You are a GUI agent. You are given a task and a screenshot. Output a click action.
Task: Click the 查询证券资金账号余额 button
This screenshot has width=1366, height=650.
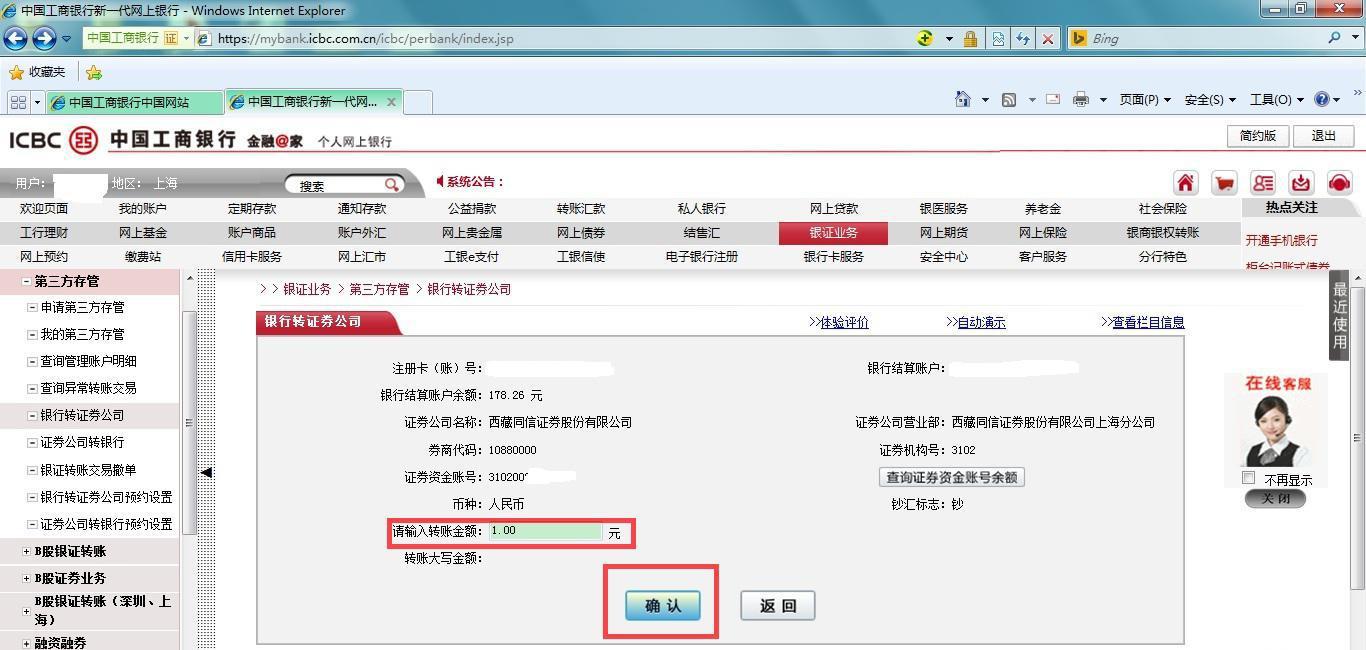tap(951, 477)
